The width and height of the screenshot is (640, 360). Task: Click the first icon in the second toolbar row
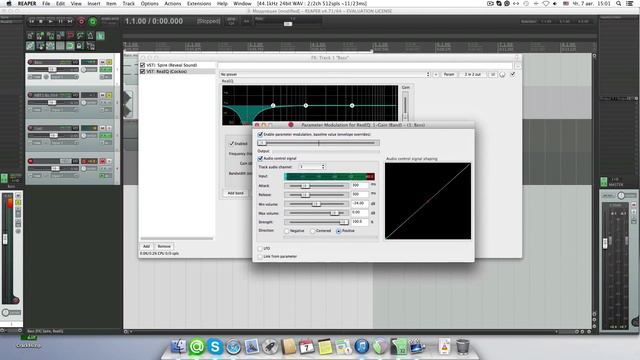(30, 46)
